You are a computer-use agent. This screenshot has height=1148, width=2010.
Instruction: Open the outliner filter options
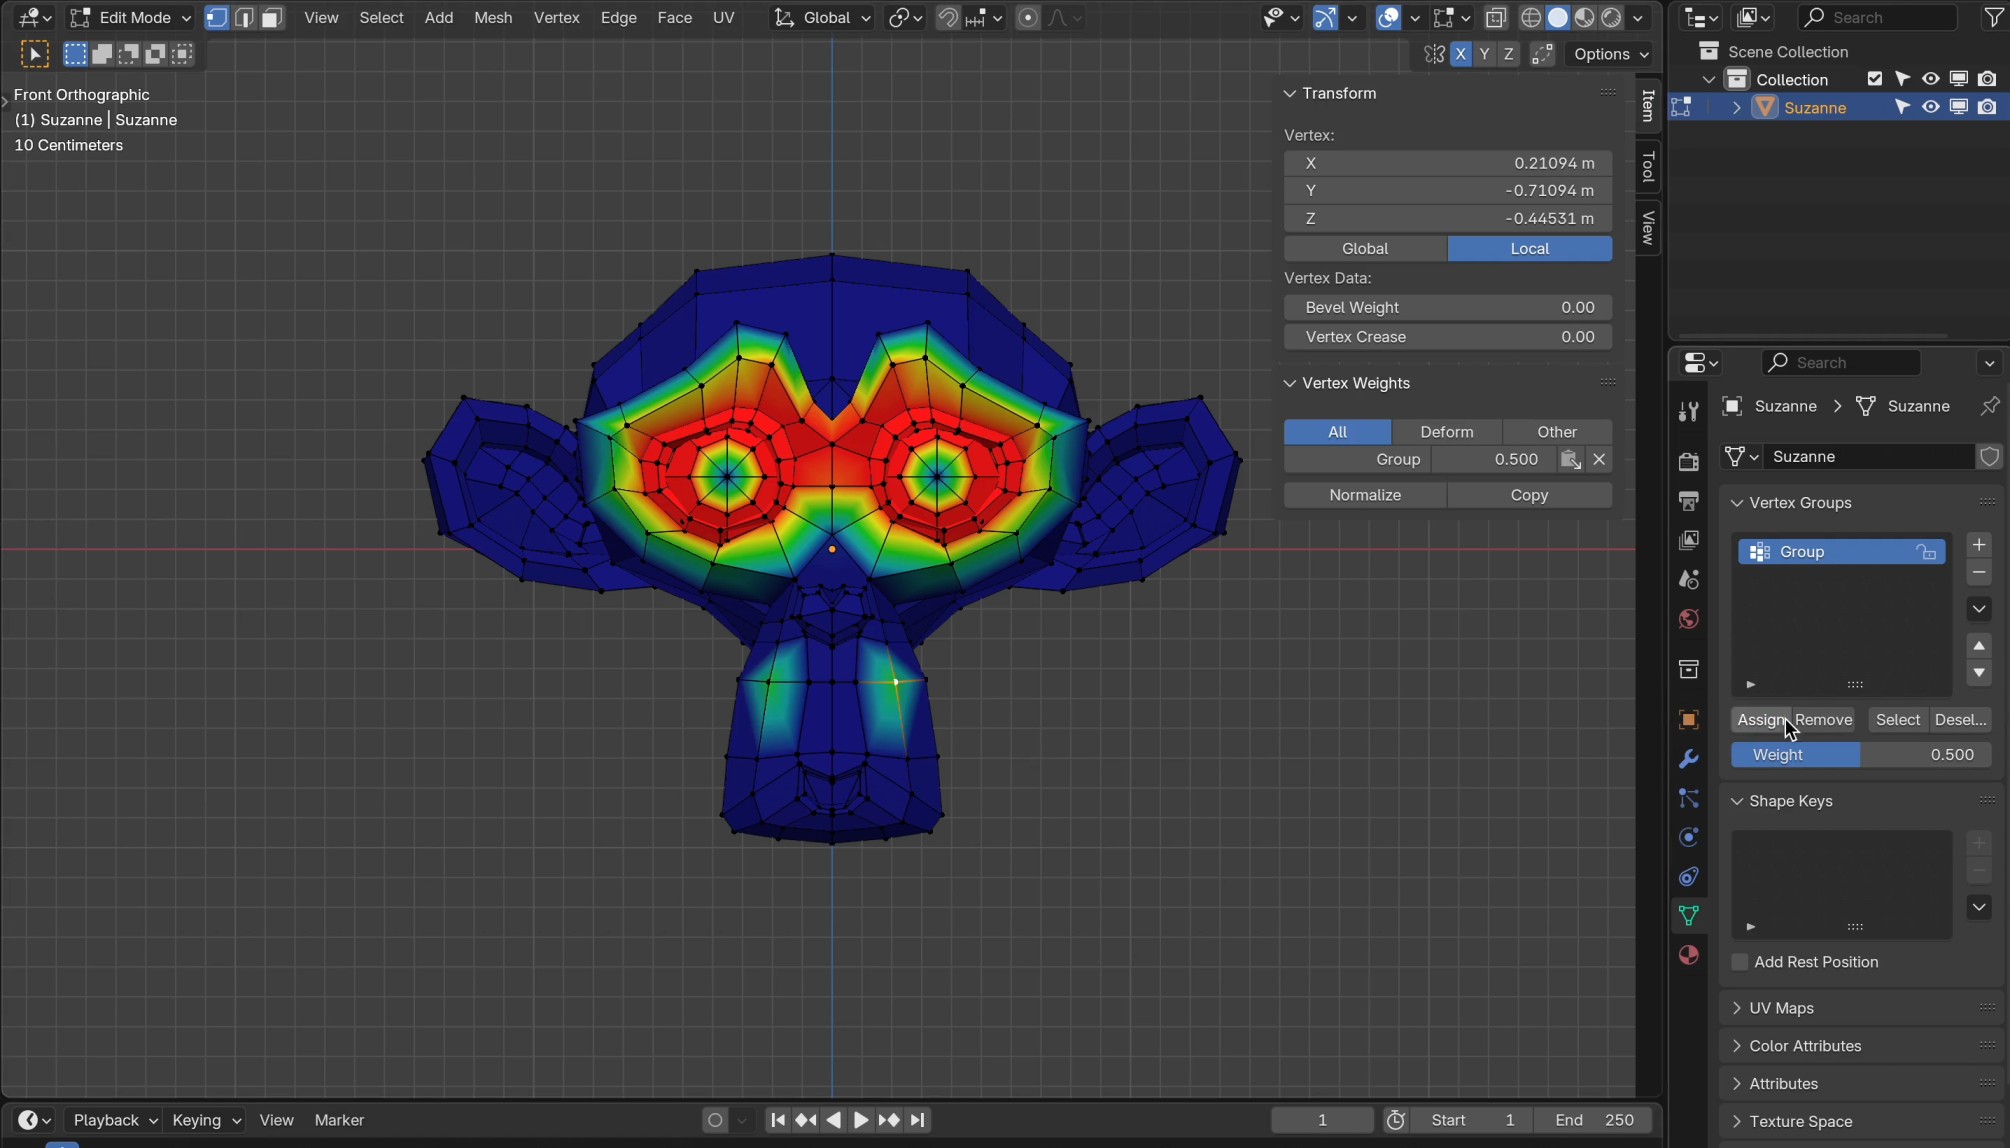coord(1993,17)
